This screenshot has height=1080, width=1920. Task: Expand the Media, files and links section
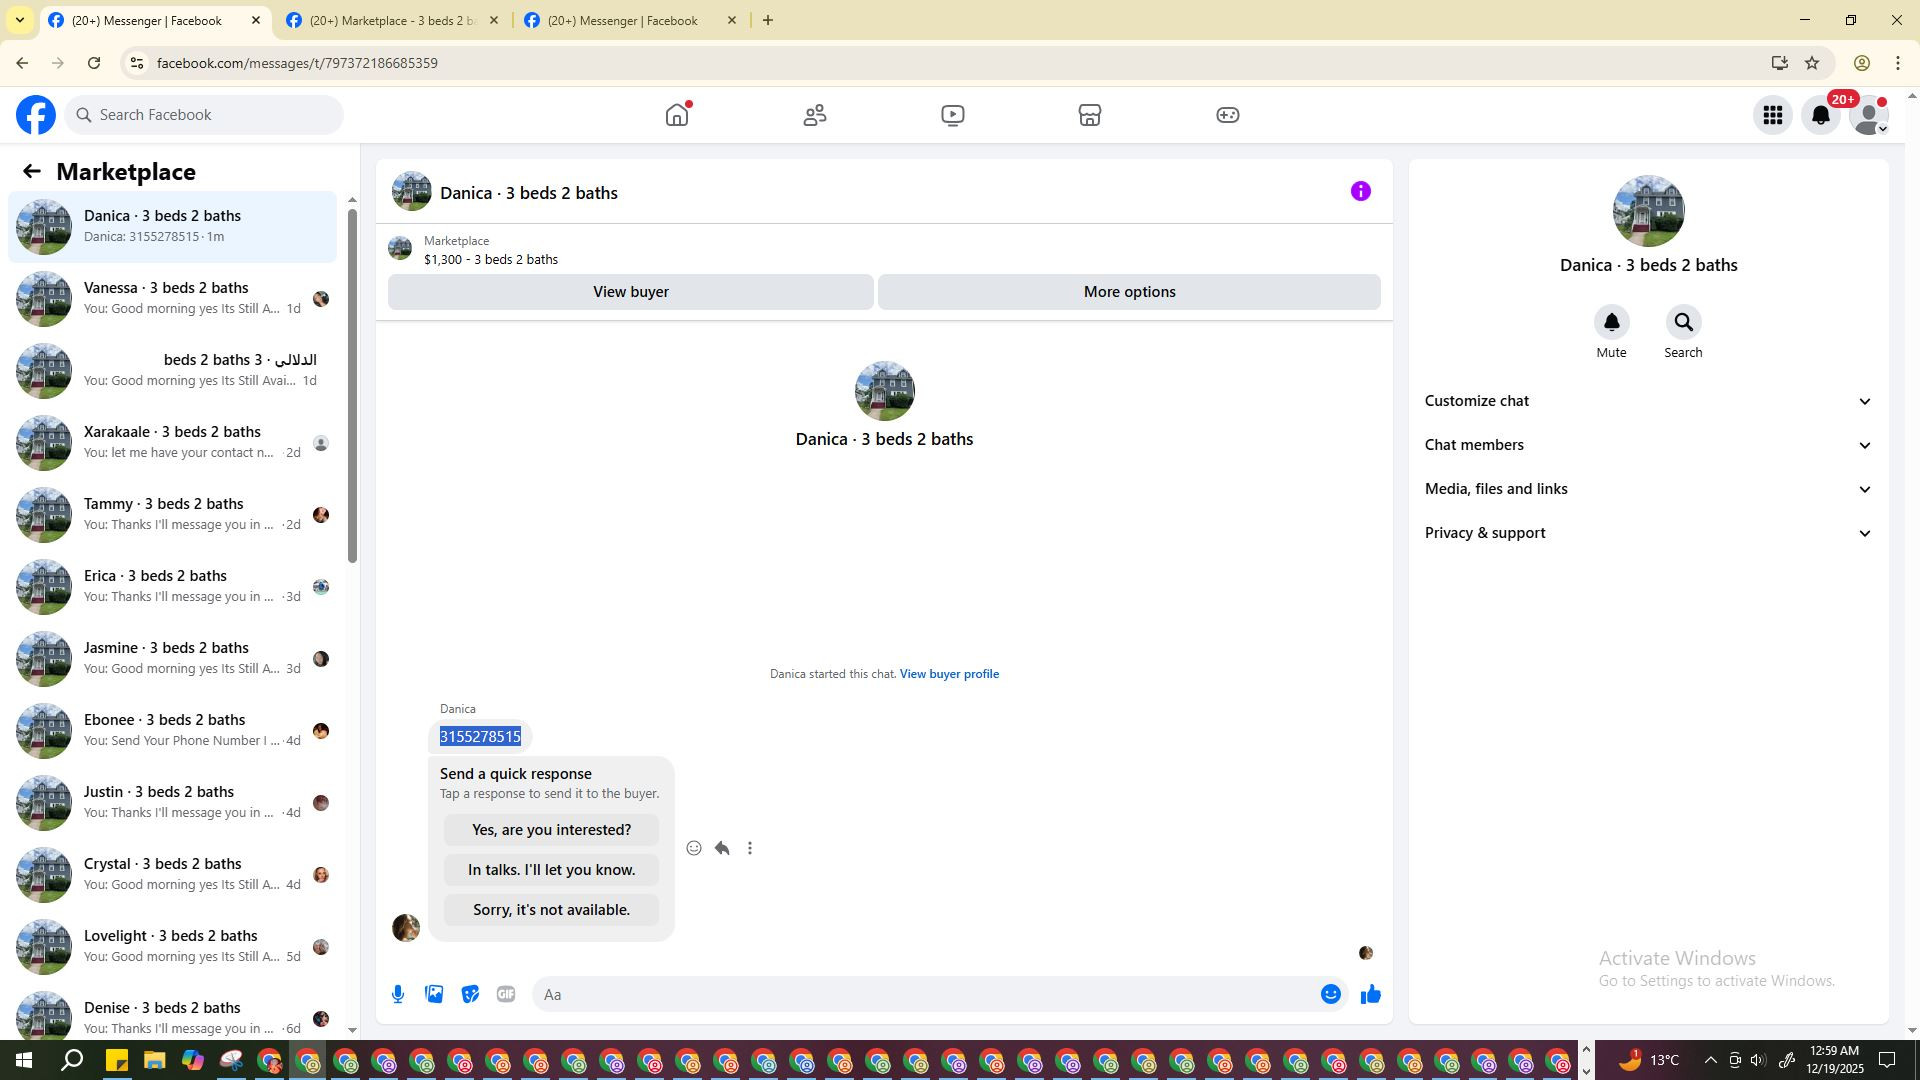[1647, 489]
